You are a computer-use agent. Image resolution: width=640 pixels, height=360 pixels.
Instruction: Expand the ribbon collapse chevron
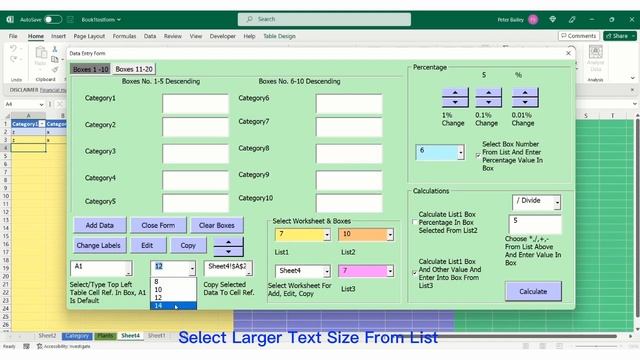tap(633, 78)
